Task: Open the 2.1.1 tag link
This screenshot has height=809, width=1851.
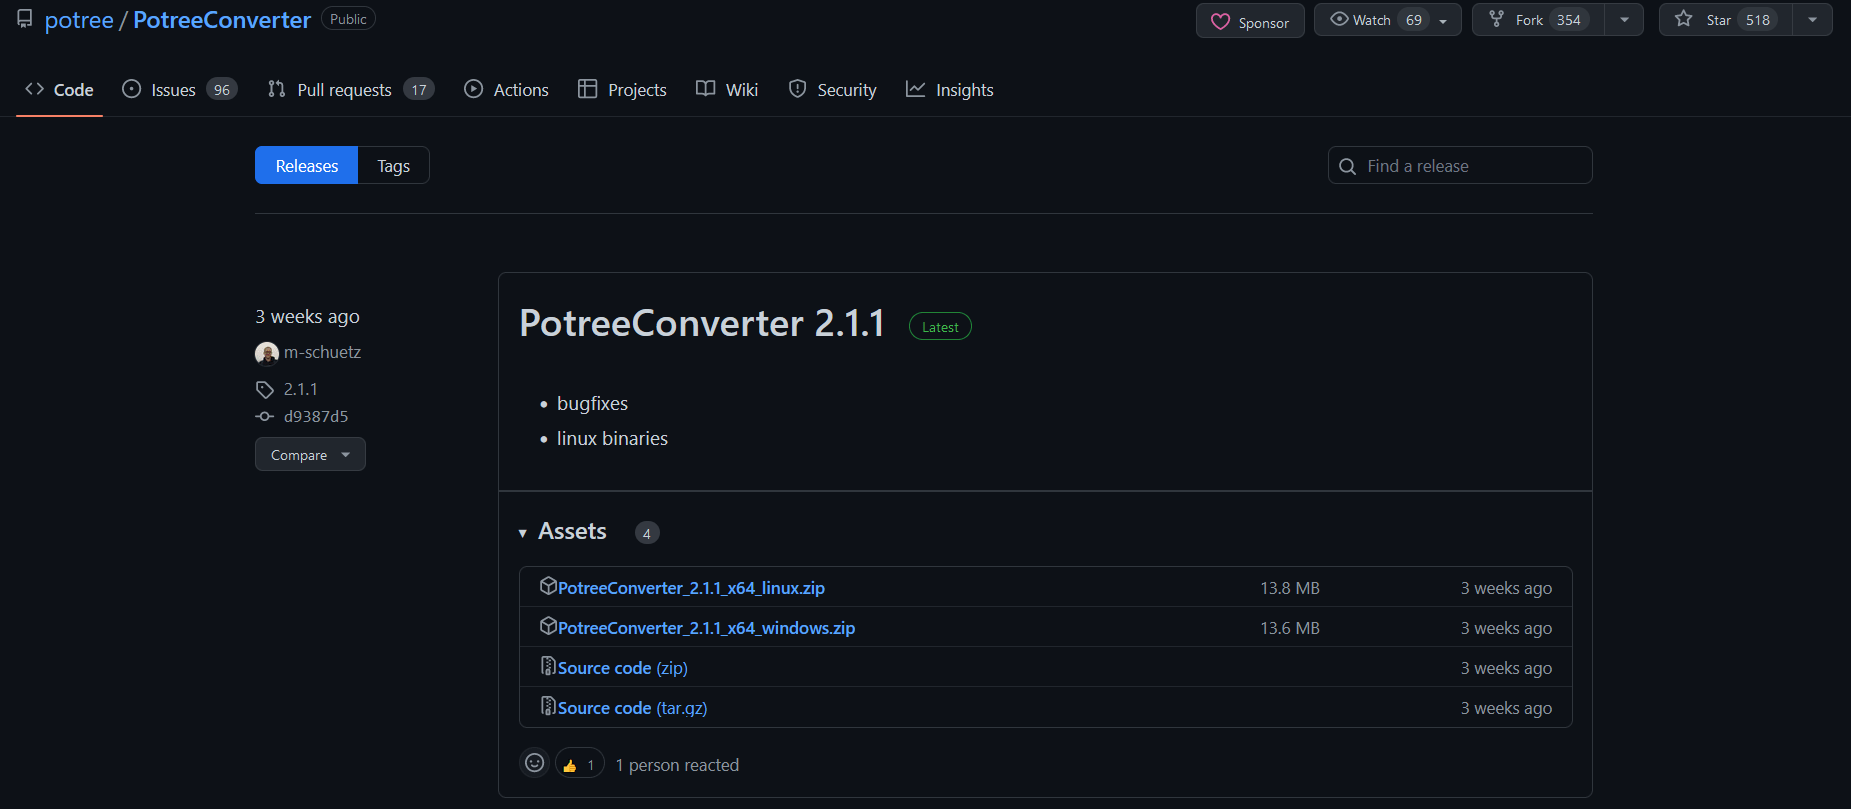Action: click(x=300, y=389)
